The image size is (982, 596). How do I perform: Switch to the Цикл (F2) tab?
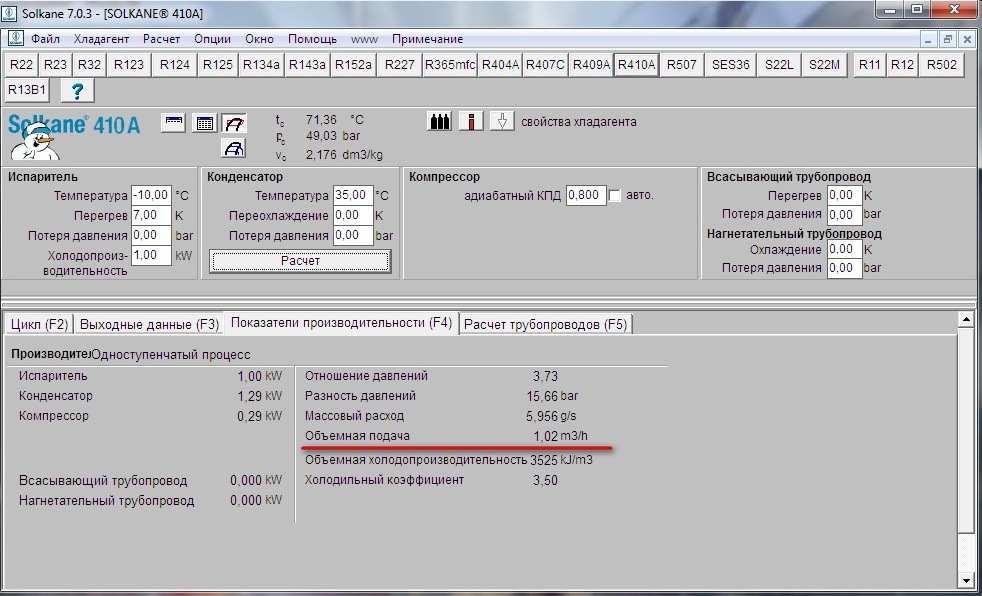(39, 324)
